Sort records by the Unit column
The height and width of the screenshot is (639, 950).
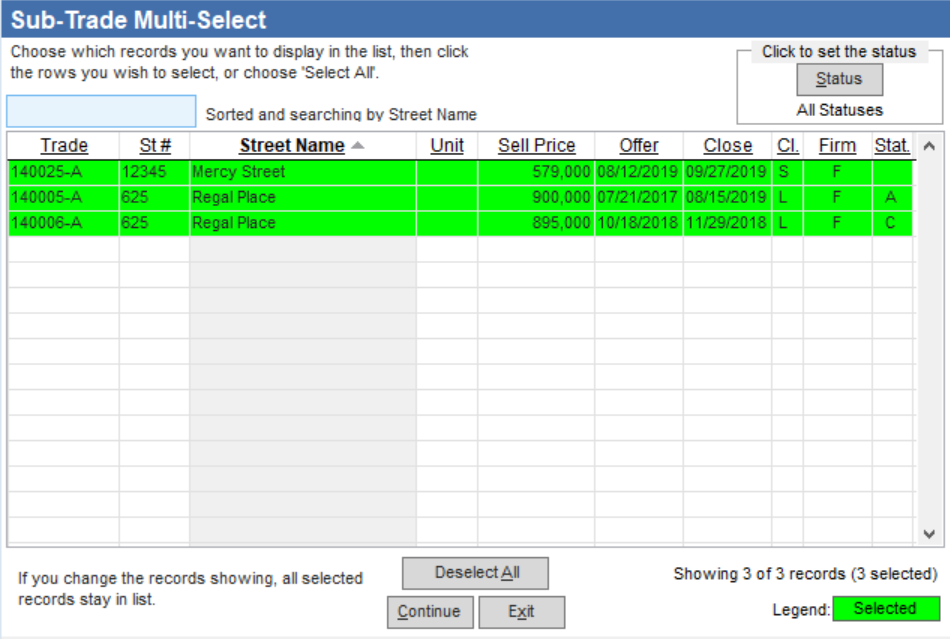pos(446,145)
